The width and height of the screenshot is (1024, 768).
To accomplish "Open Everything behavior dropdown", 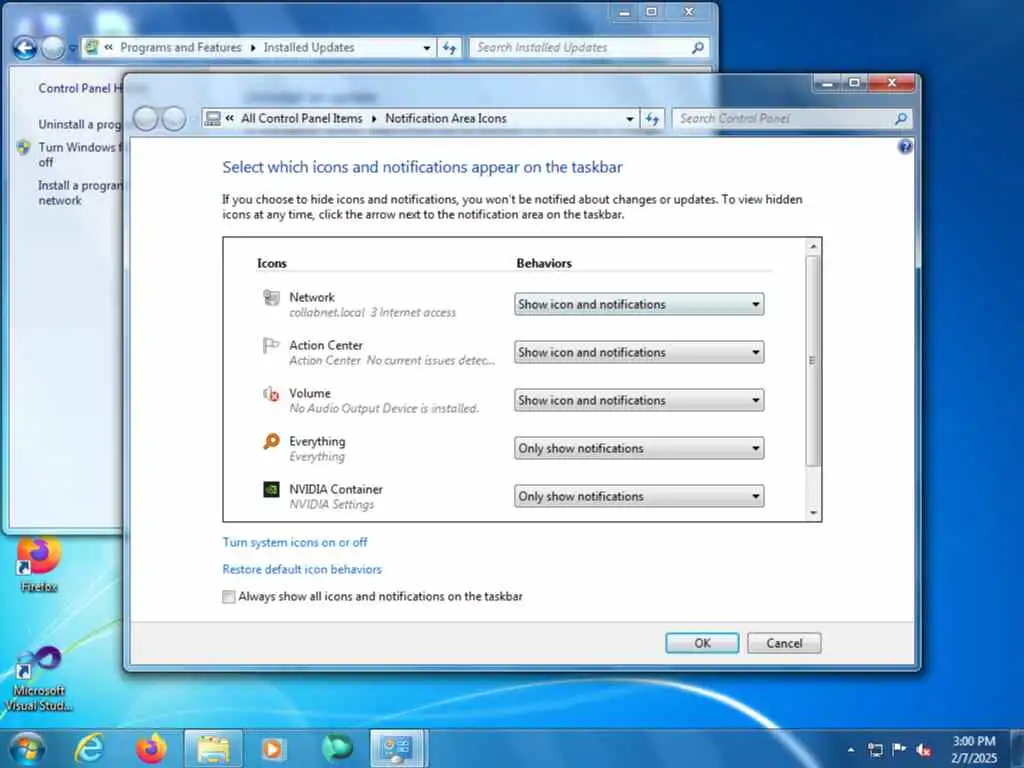I will pos(639,448).
